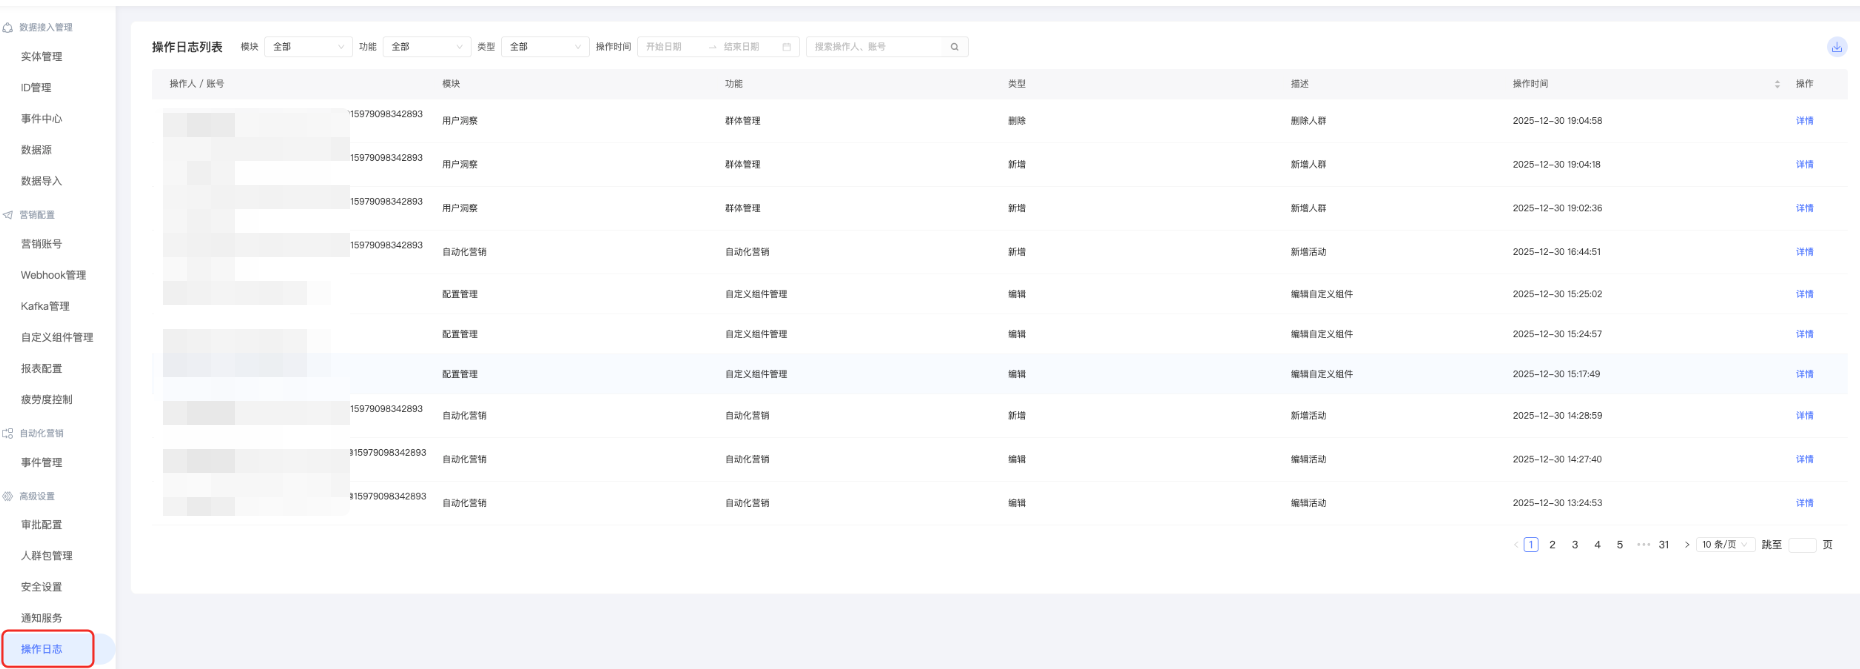
Task: Download the operation log list
Action: pyautogui.click(x=1836, y=47)
